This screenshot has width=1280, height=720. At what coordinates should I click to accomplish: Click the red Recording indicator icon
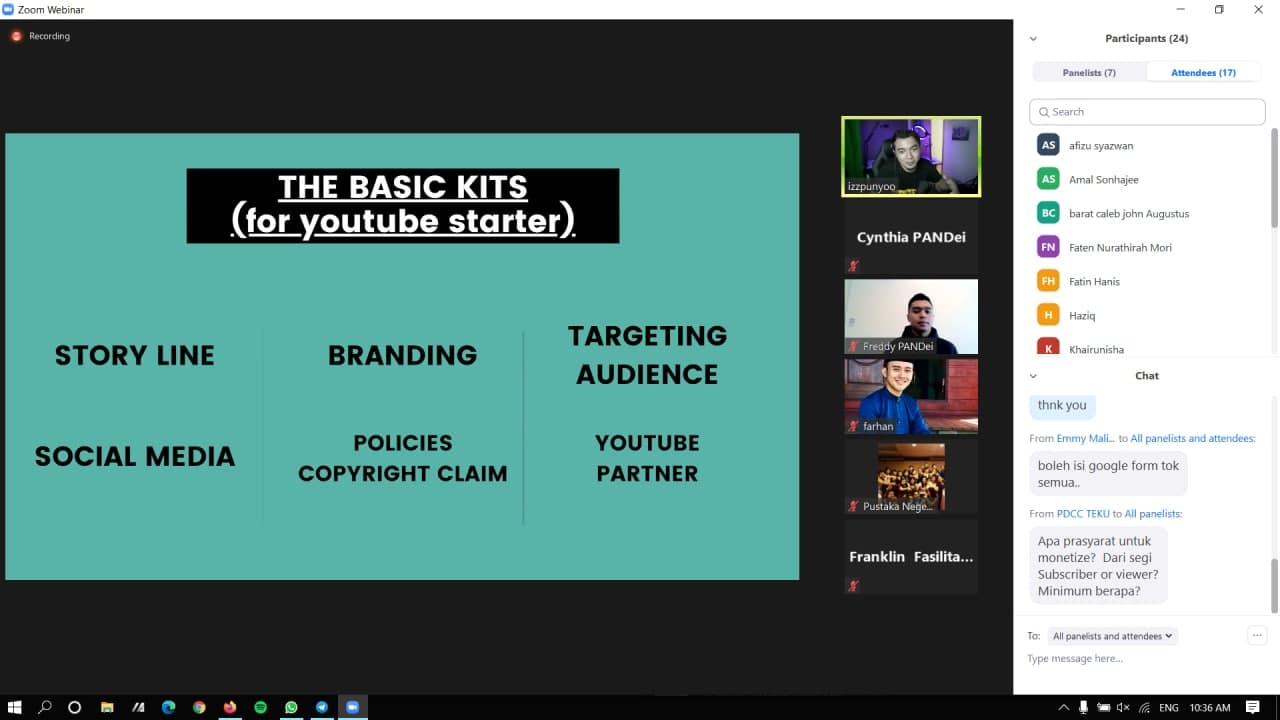[x=16, y=36]
